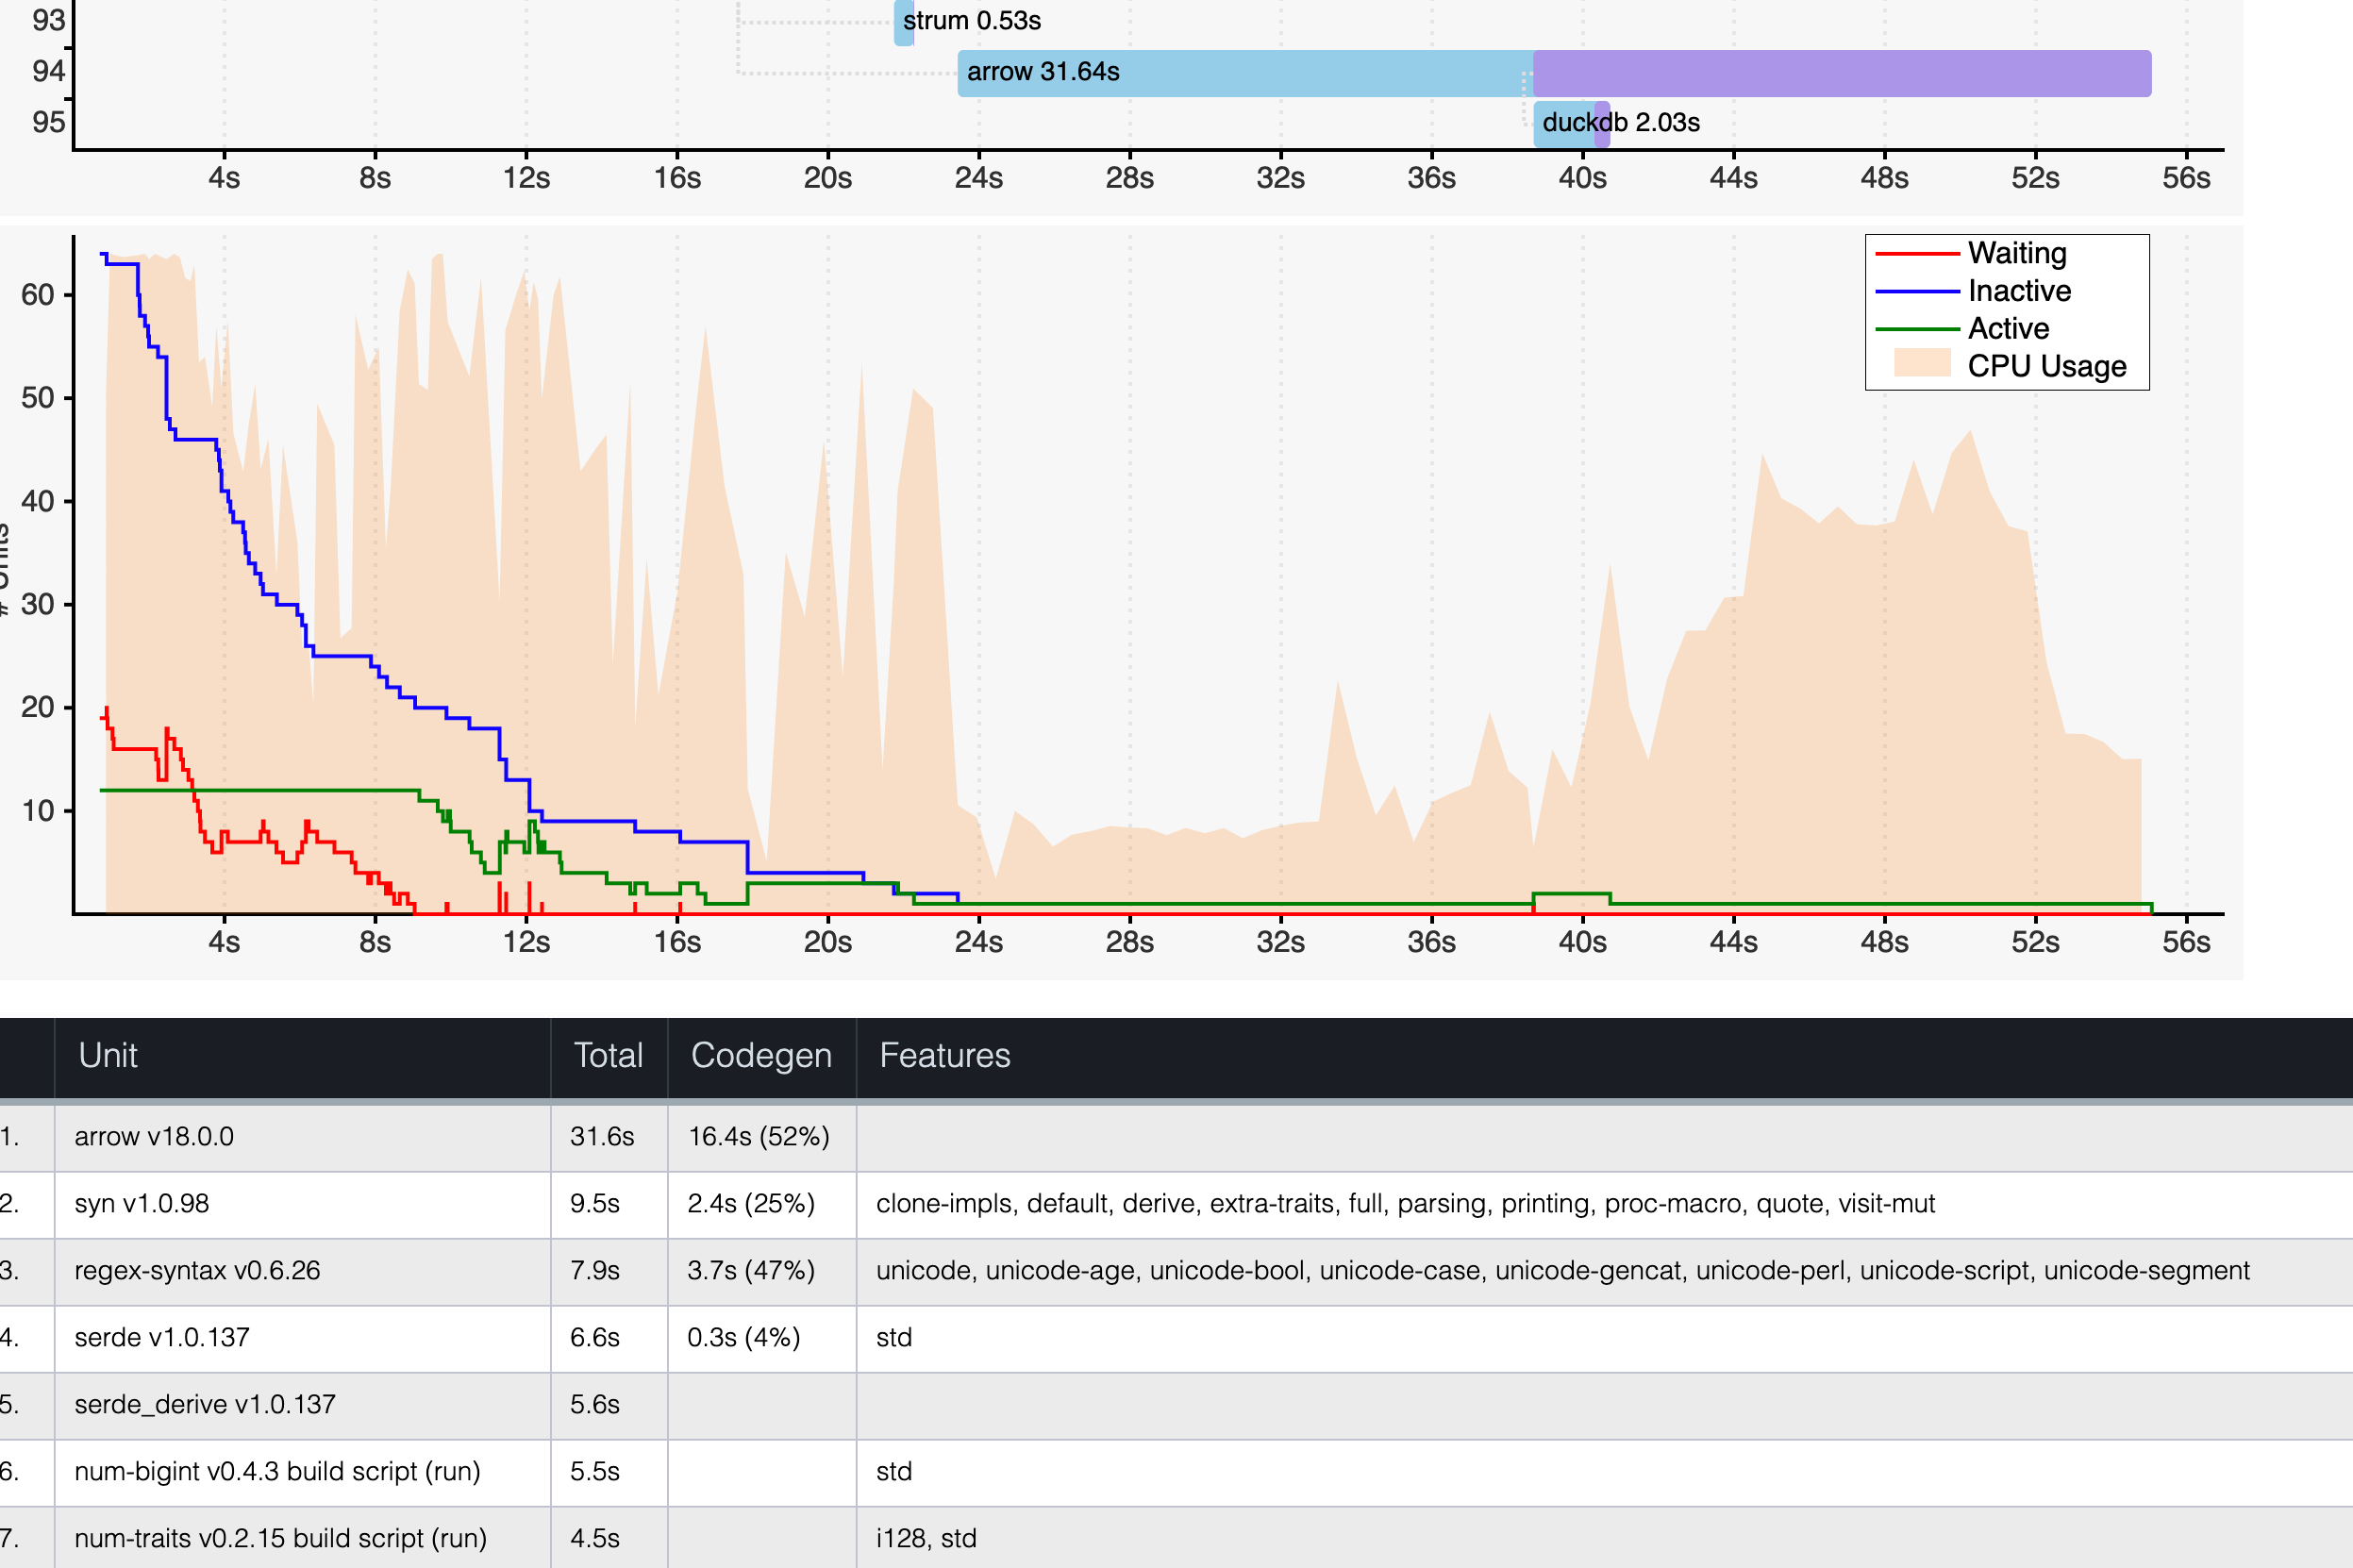Select num-bigint v0.4.3 build script row
Viewport: 2353px width, 1568px height.
(x=277, y=1472)
